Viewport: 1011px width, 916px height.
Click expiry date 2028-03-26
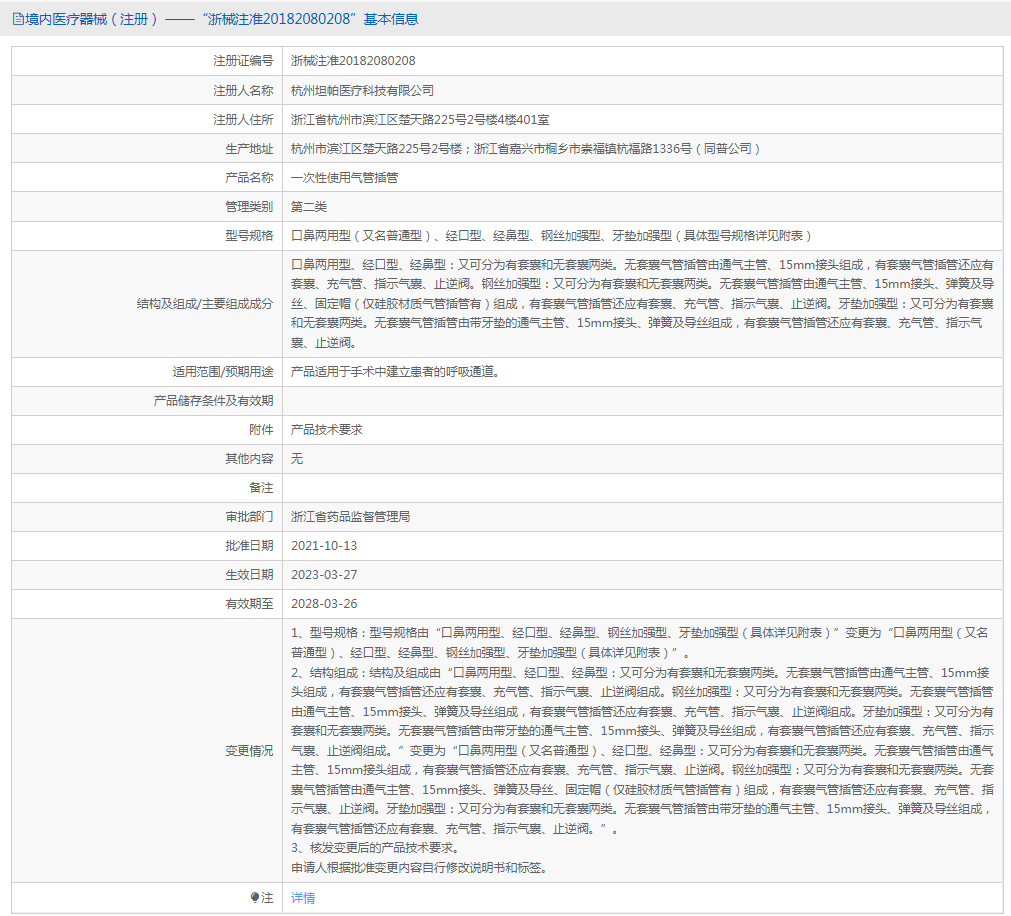(x=323, y=604)
